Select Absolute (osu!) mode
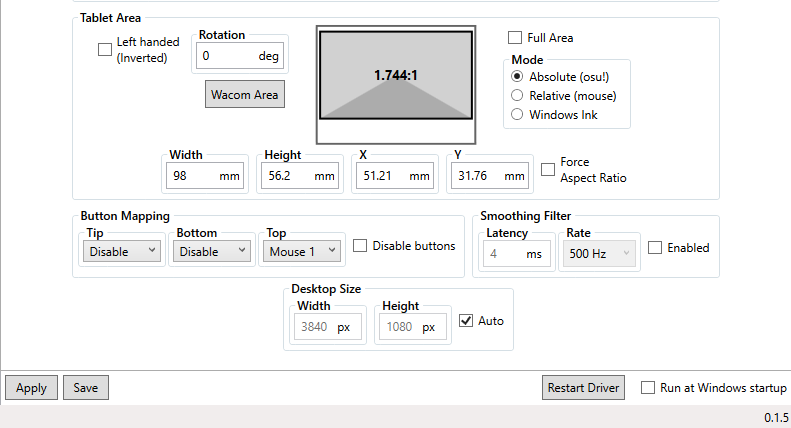This screenshot has height=428, width=791. pos(517,77)
